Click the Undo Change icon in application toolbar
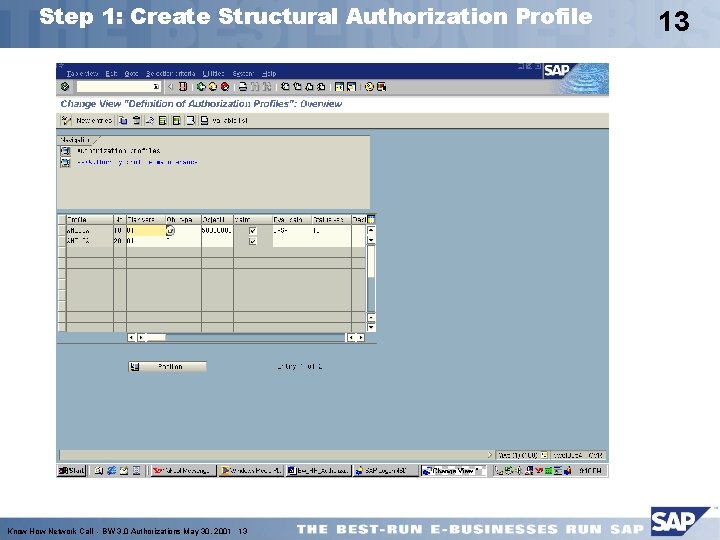 click(150, 120)
